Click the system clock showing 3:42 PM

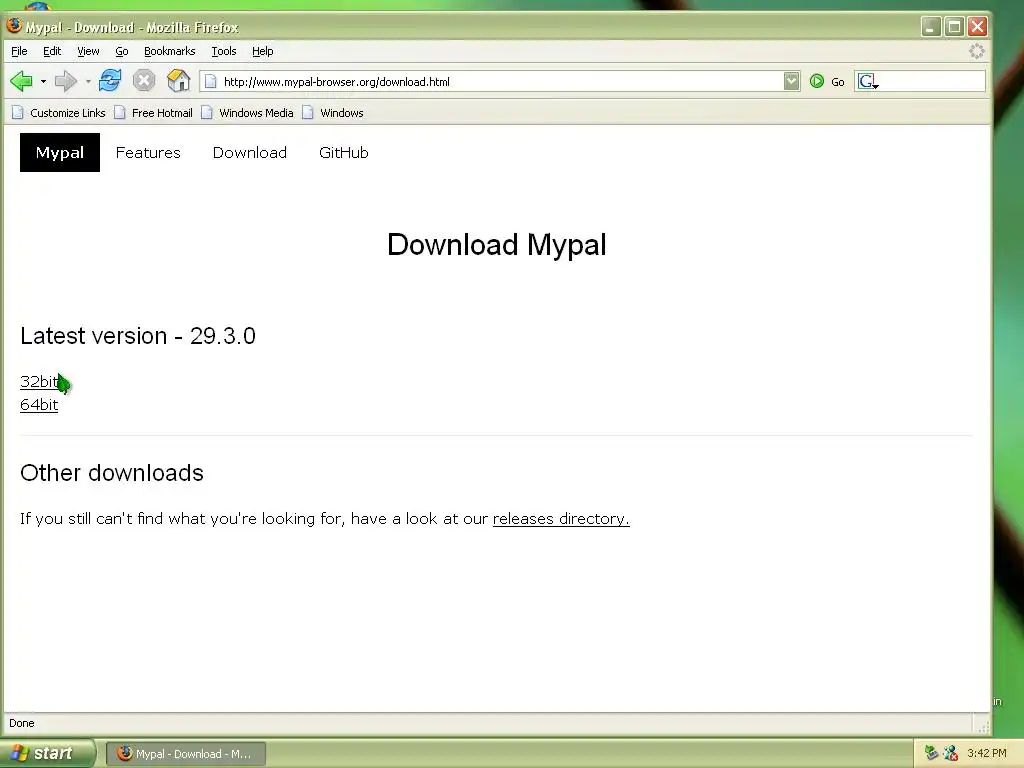(987, 753)
